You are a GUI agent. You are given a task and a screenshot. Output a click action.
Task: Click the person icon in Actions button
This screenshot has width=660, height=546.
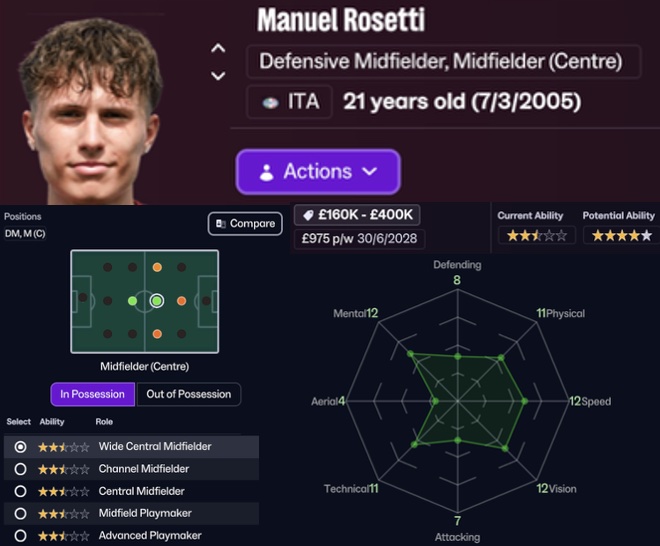266,172
